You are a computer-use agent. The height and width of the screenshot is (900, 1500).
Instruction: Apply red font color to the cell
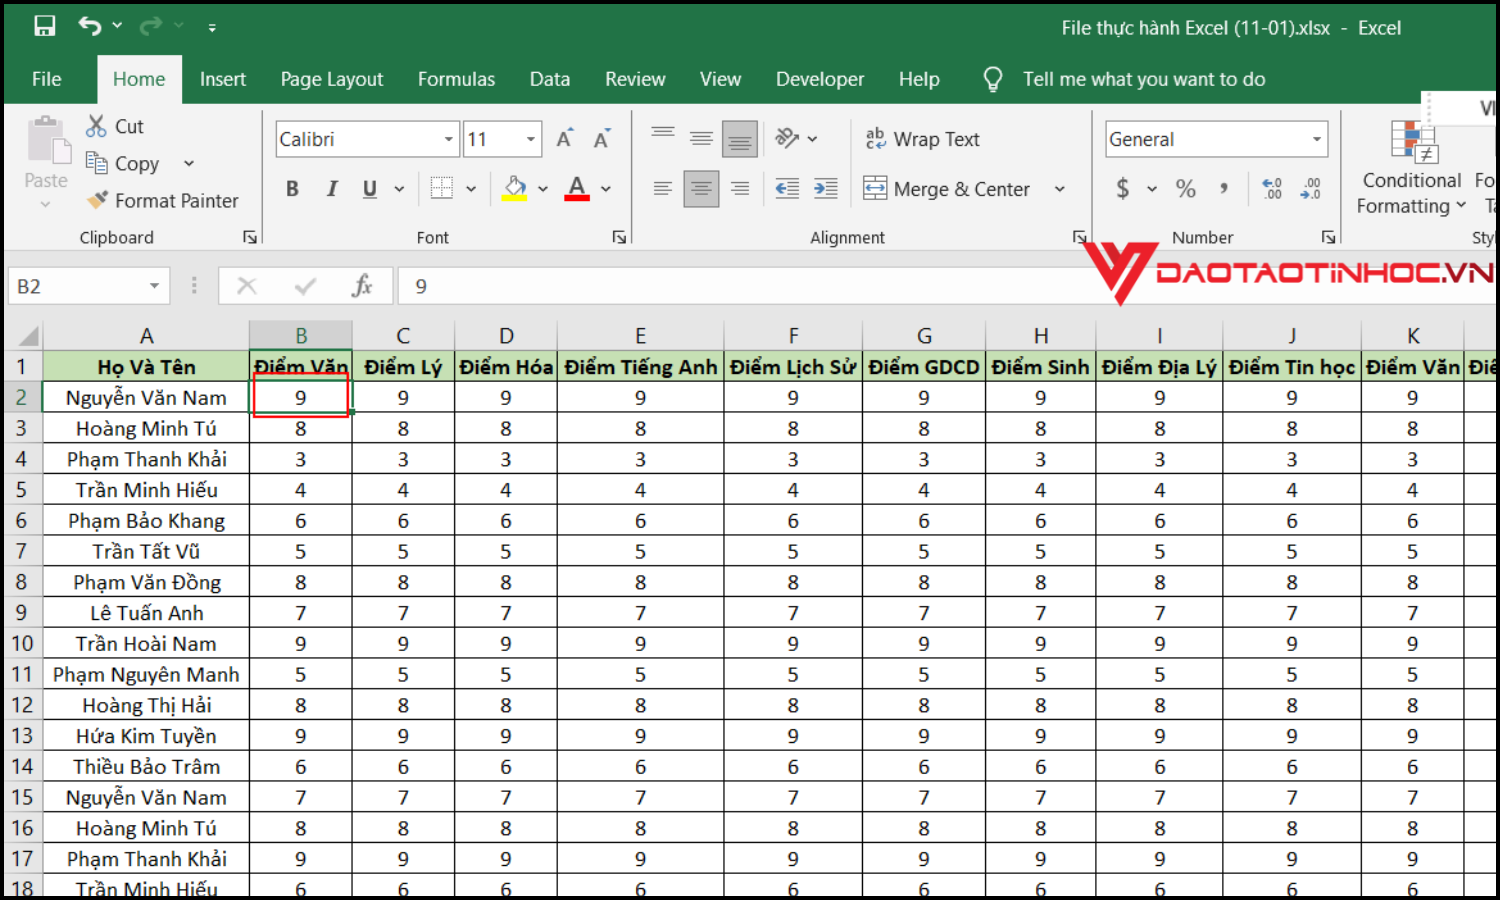click(577, 188)
